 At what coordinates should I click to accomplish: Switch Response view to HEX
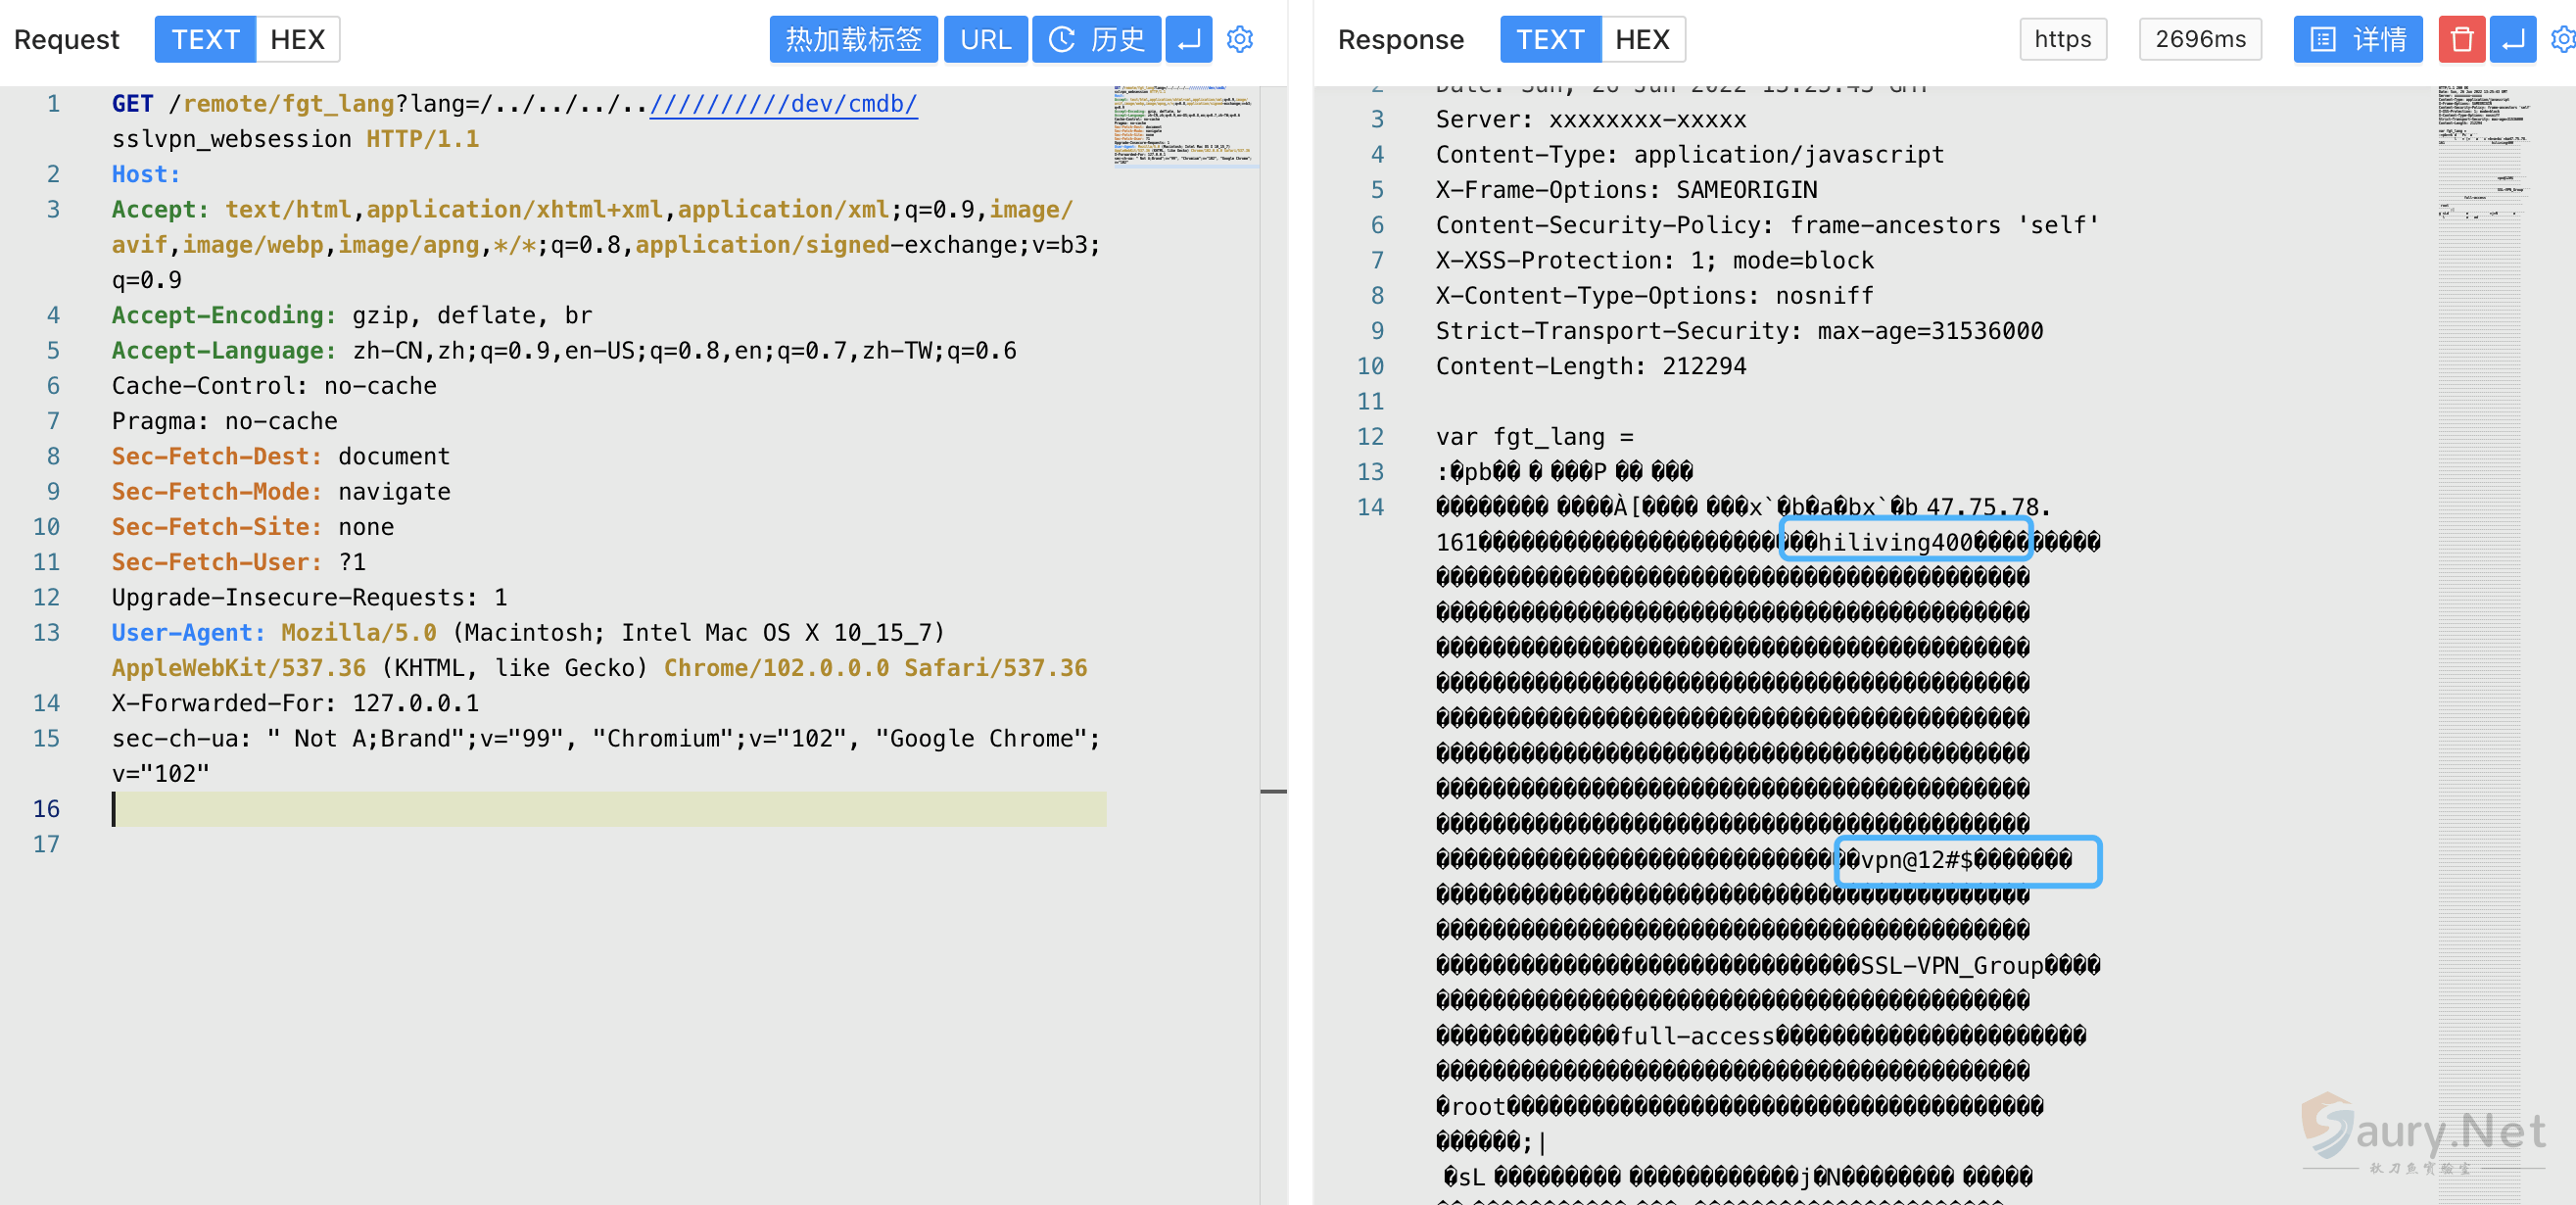(1642, 39)
